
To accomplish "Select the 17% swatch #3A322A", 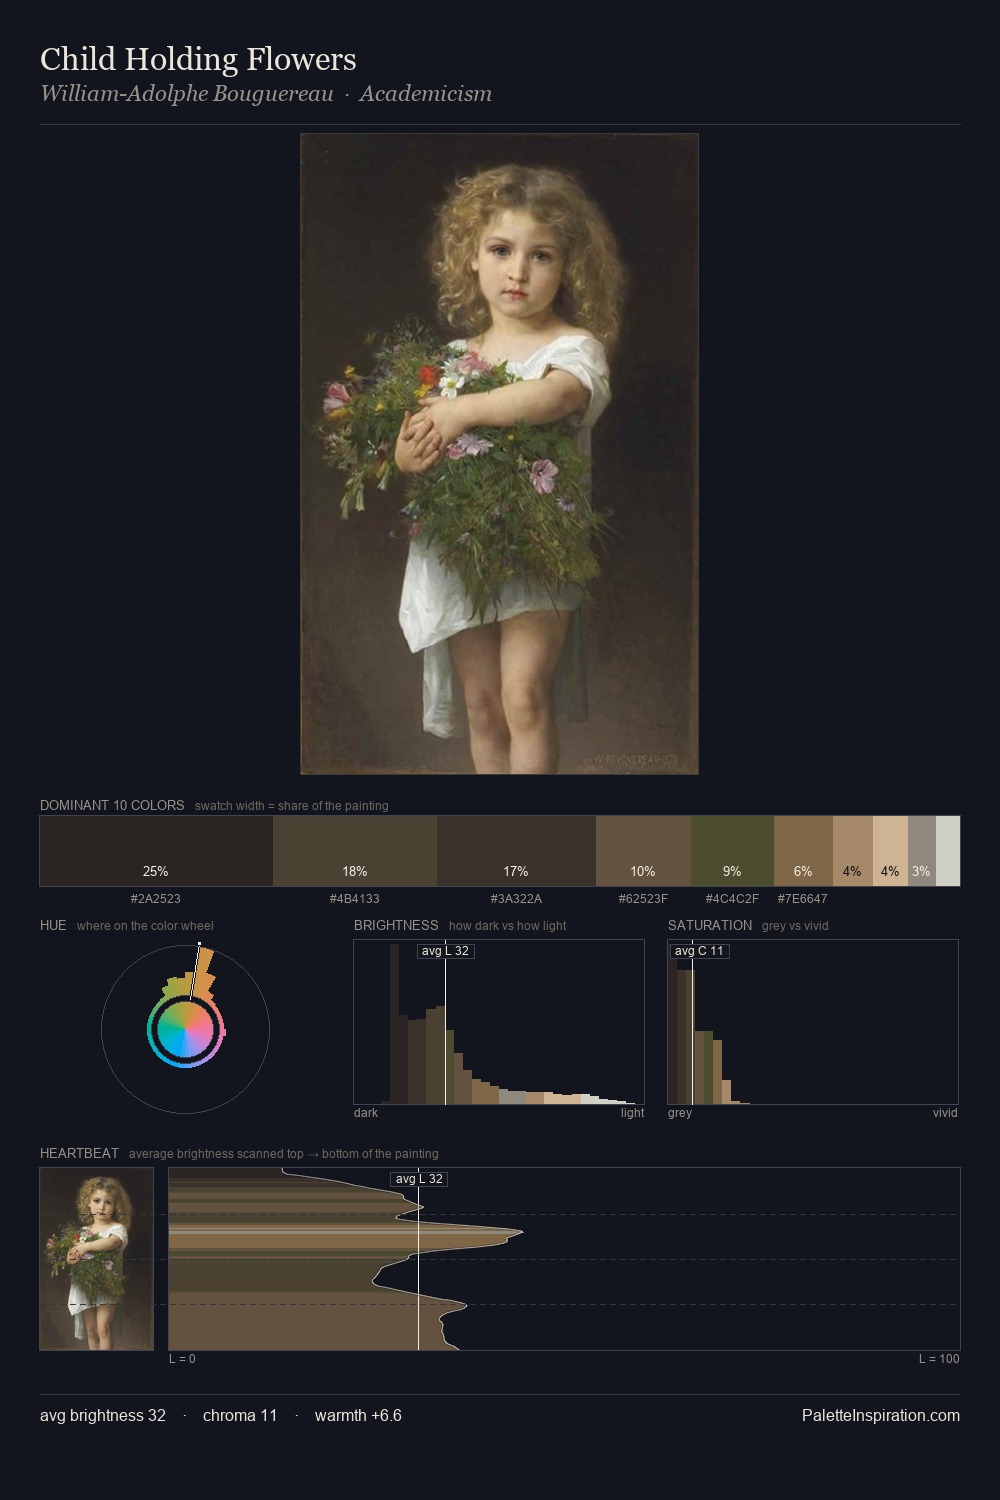I will click(516, 851).
